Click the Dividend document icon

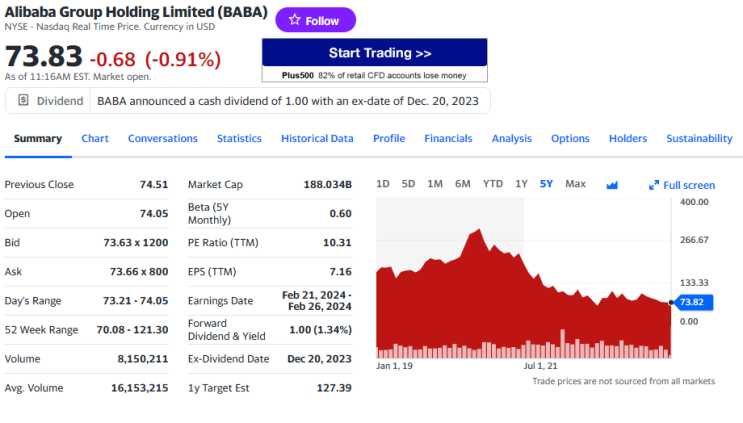23,101
